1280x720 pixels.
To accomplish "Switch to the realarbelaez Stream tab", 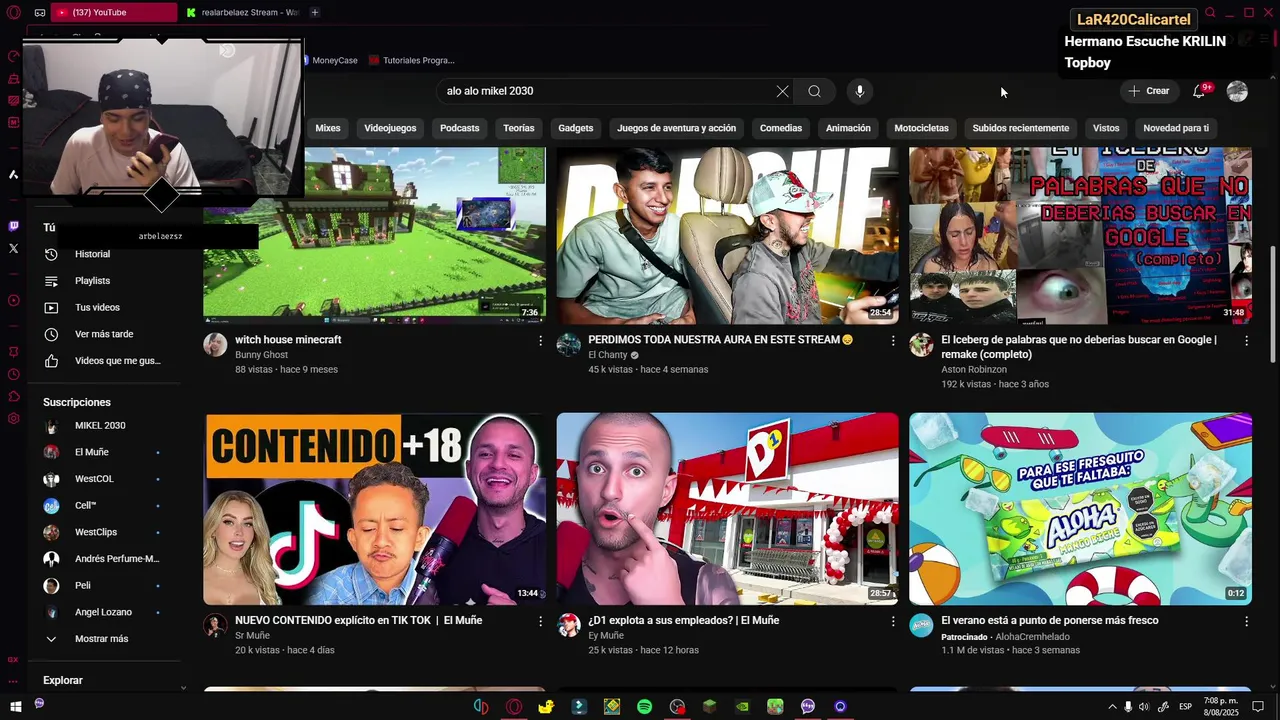I will 243,12.
